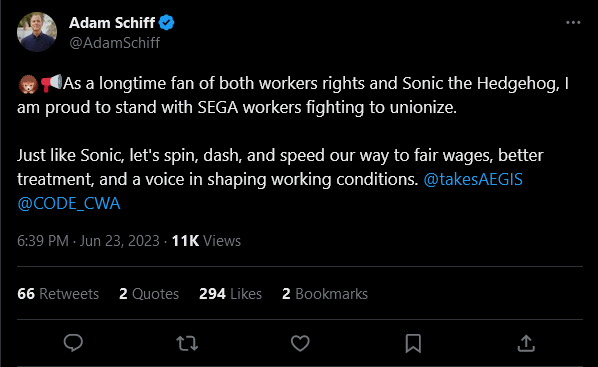598x367 pixels.
Task: View the 2 Quotes list
Action: 149,294
